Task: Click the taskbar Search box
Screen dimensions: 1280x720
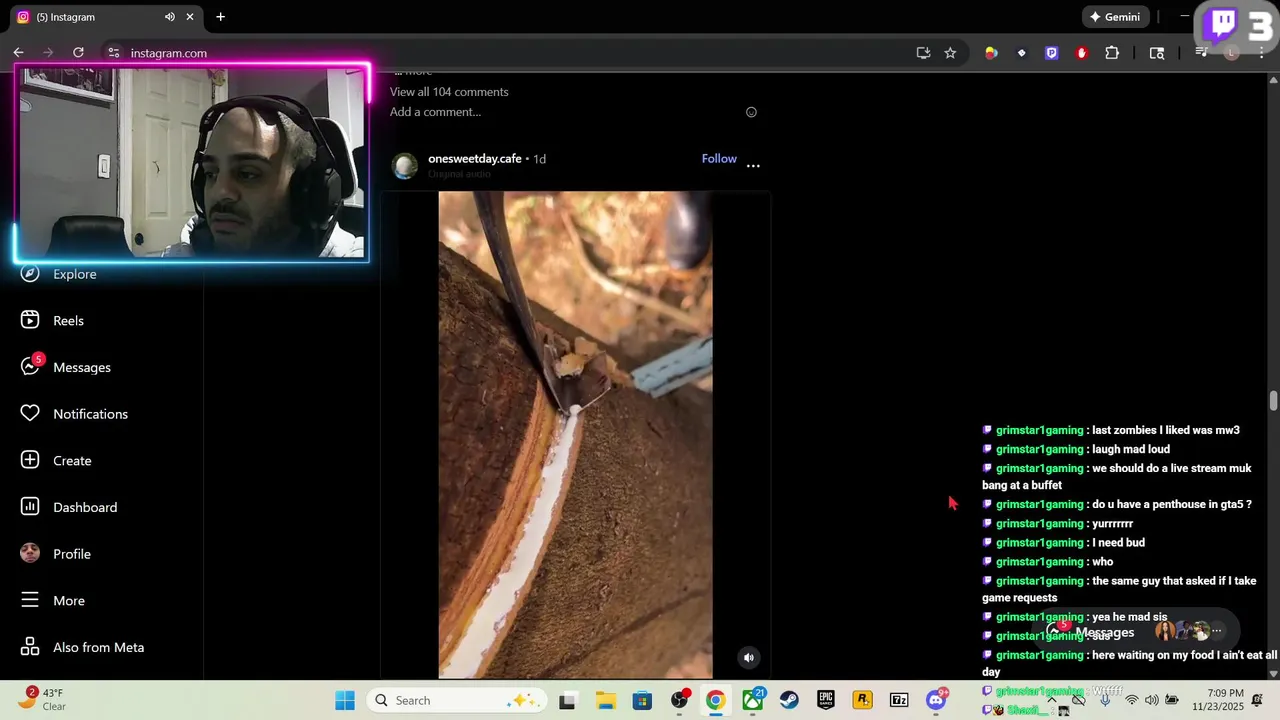Action: pyautogui.click(x=455, y=700)
